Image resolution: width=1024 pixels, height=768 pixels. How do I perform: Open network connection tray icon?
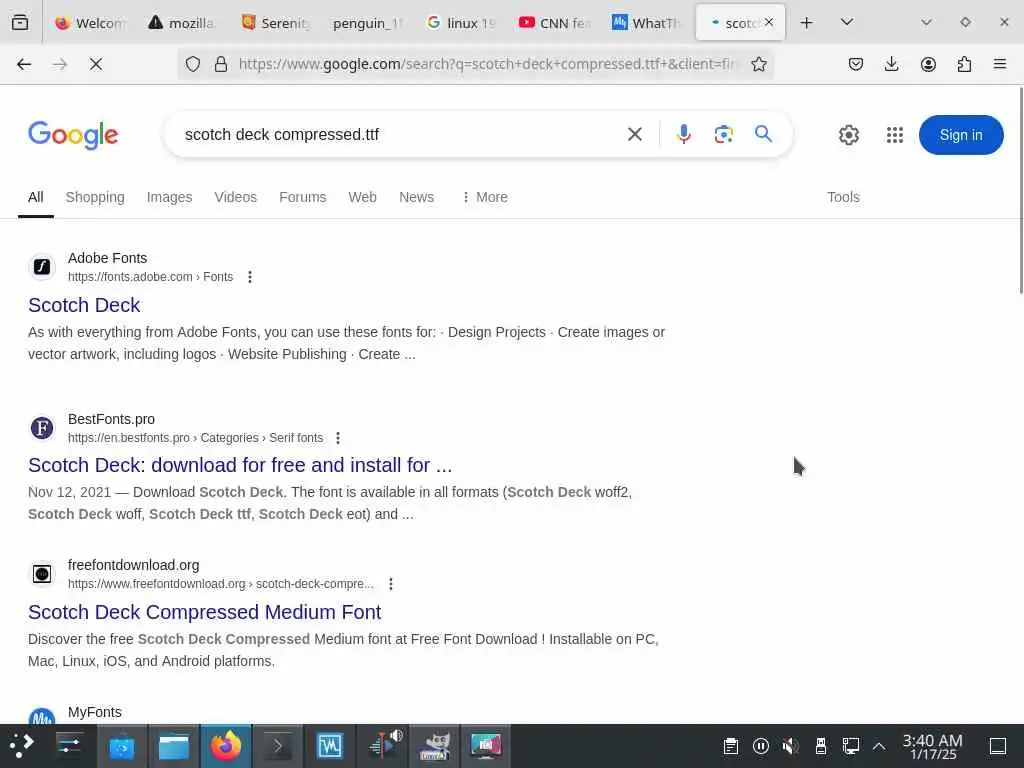[x=850, y=746]
